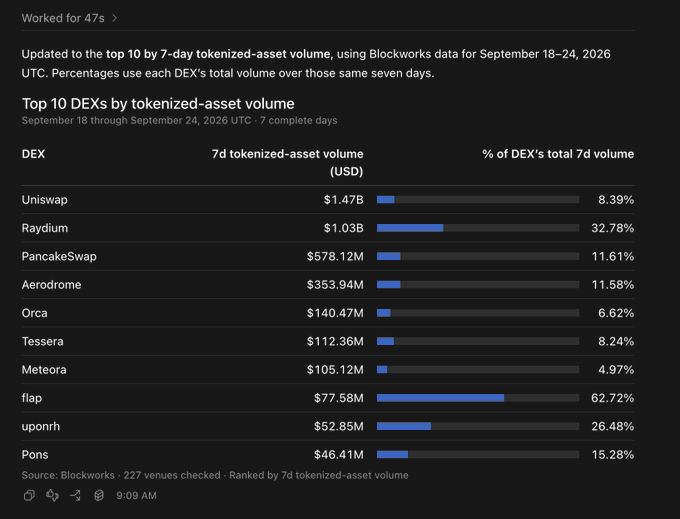Viewport: 680px width, 519px height.
Task: Select the PancakeSwap row name
Action: click(x=59, y=257)
